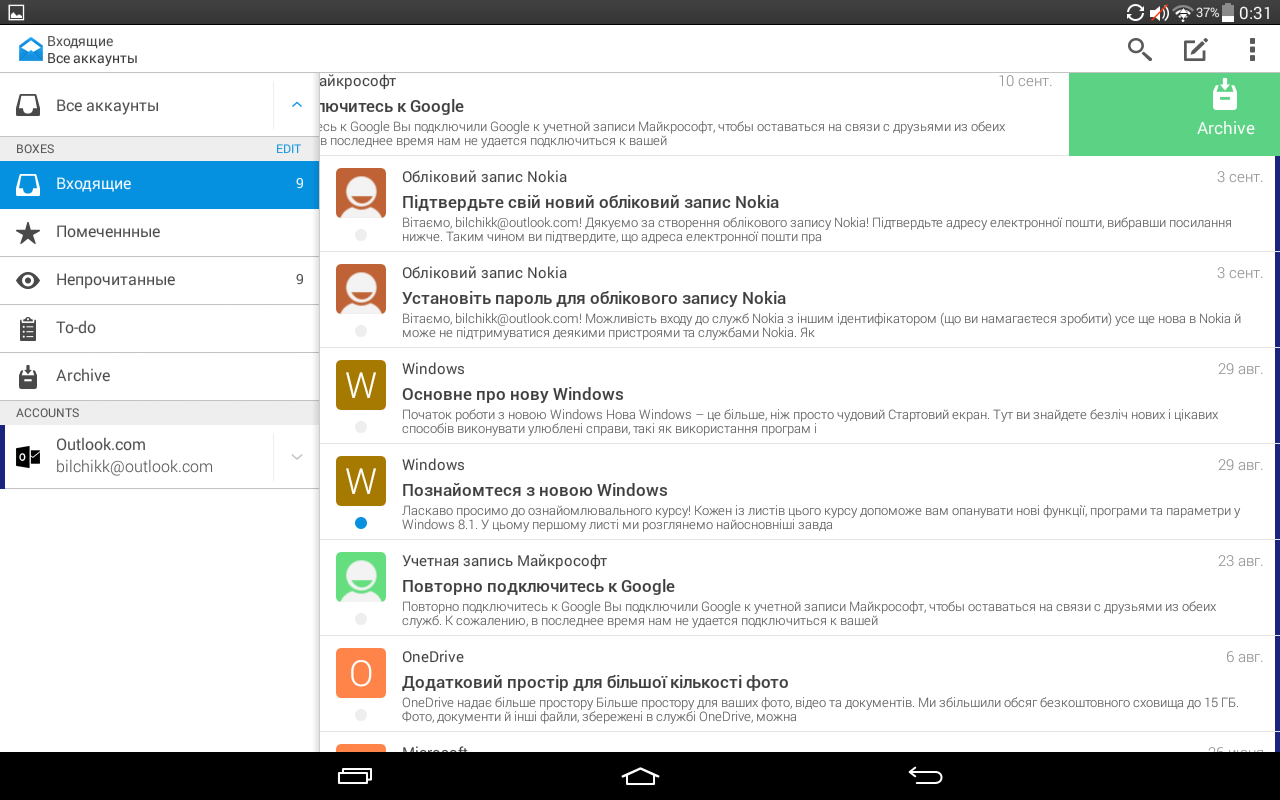
Task: Toggle read dot on Підтвердьте свій новий обліковий запис
Action: (361, 235)
